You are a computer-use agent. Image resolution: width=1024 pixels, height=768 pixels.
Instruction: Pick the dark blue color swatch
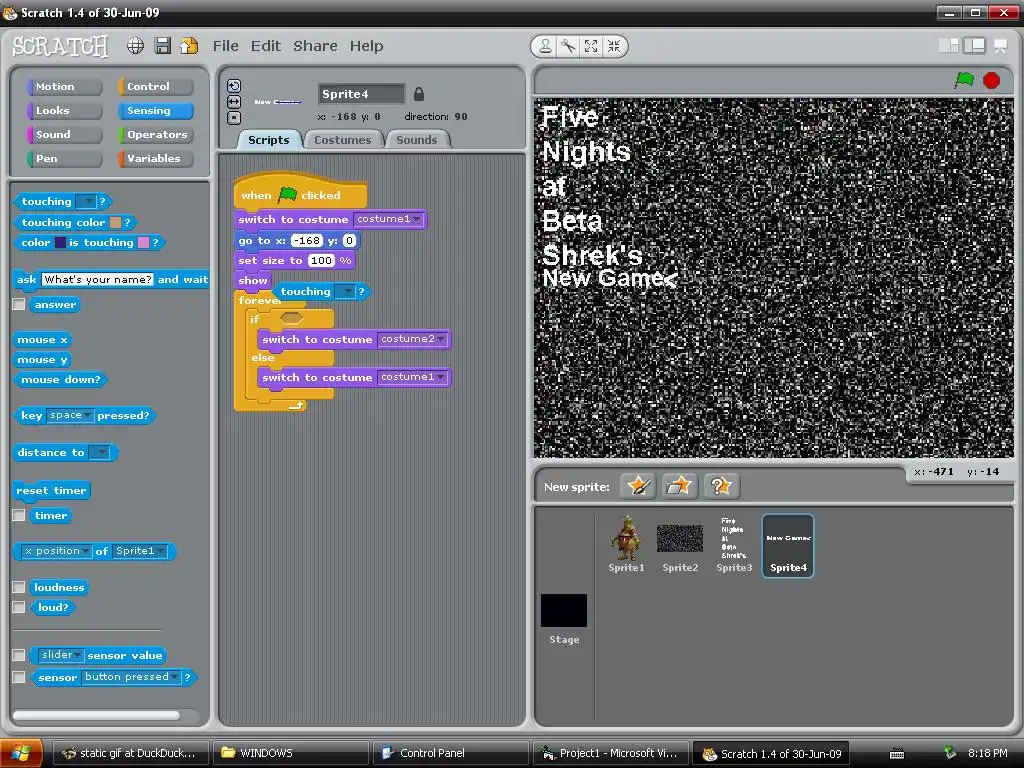(60, 242)
